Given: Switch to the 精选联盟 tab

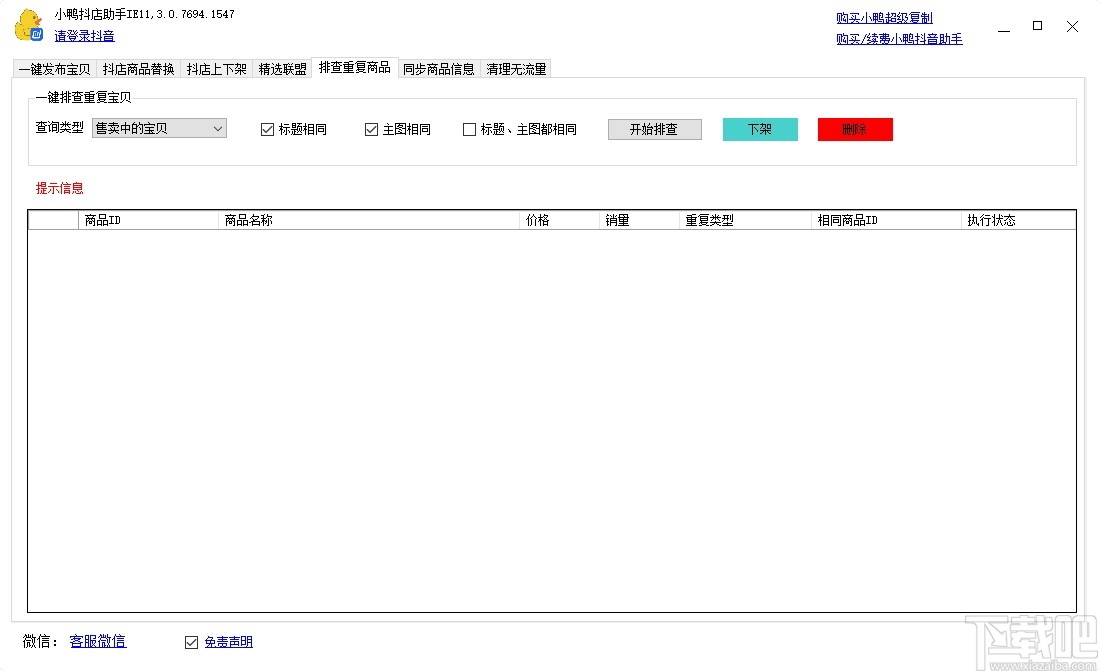Looking at the screenshot, I should coord(282,69).
